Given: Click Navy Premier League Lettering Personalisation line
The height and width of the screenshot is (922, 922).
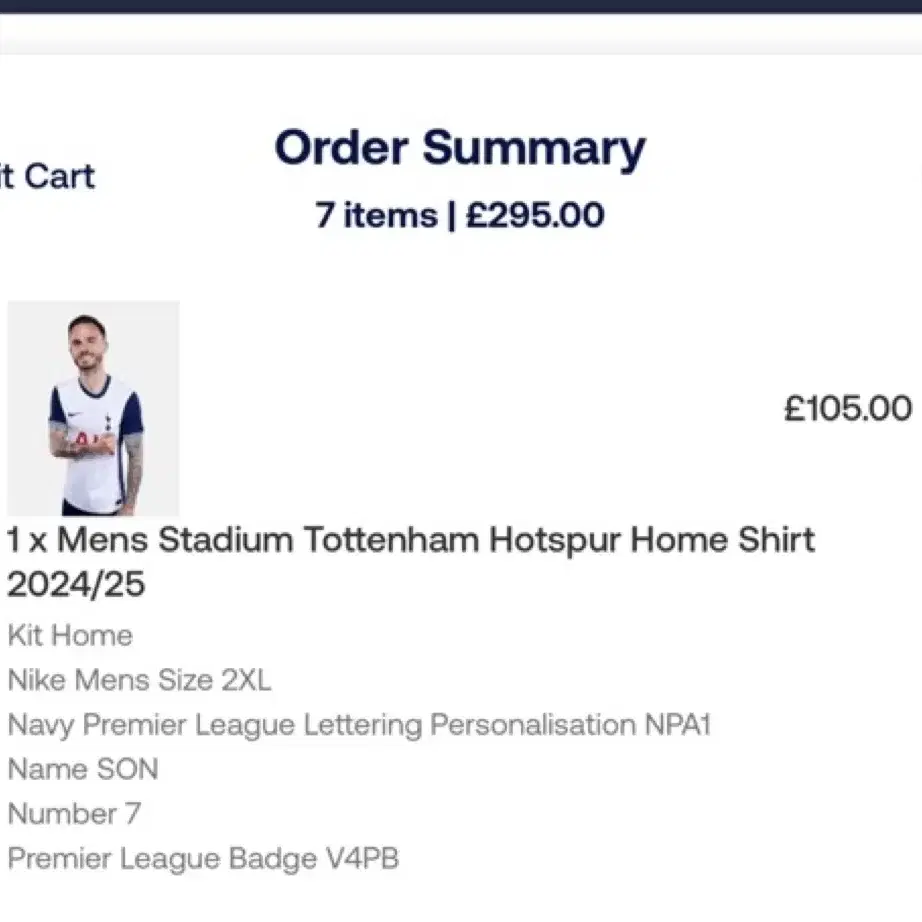Looking at the screenshot, I should tap(359, 725).
